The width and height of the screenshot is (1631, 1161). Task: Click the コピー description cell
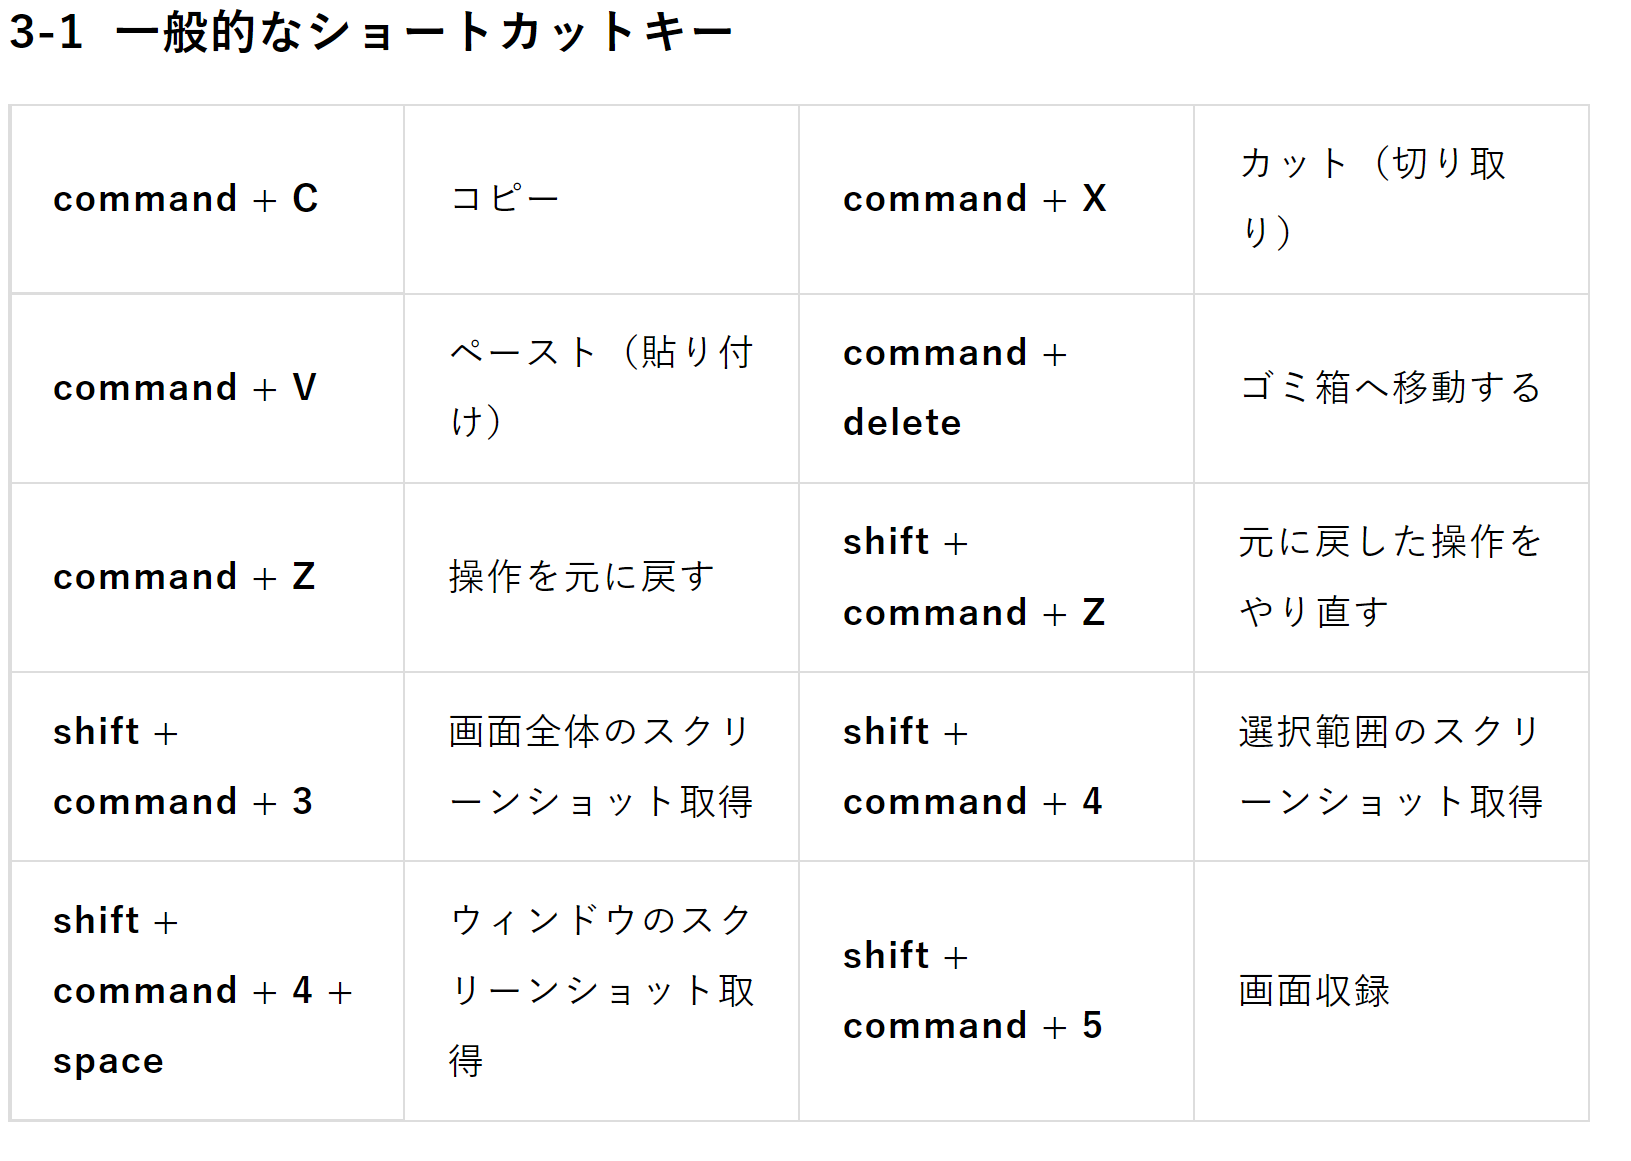click(x=601, y=199)
